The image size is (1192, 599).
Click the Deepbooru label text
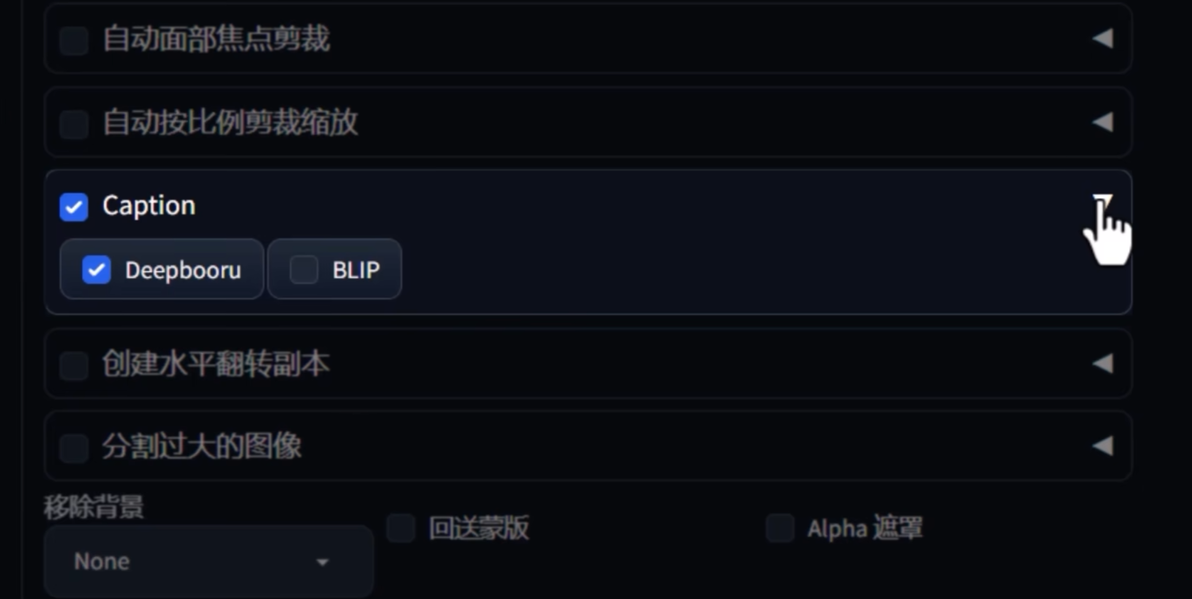[183, 271]
